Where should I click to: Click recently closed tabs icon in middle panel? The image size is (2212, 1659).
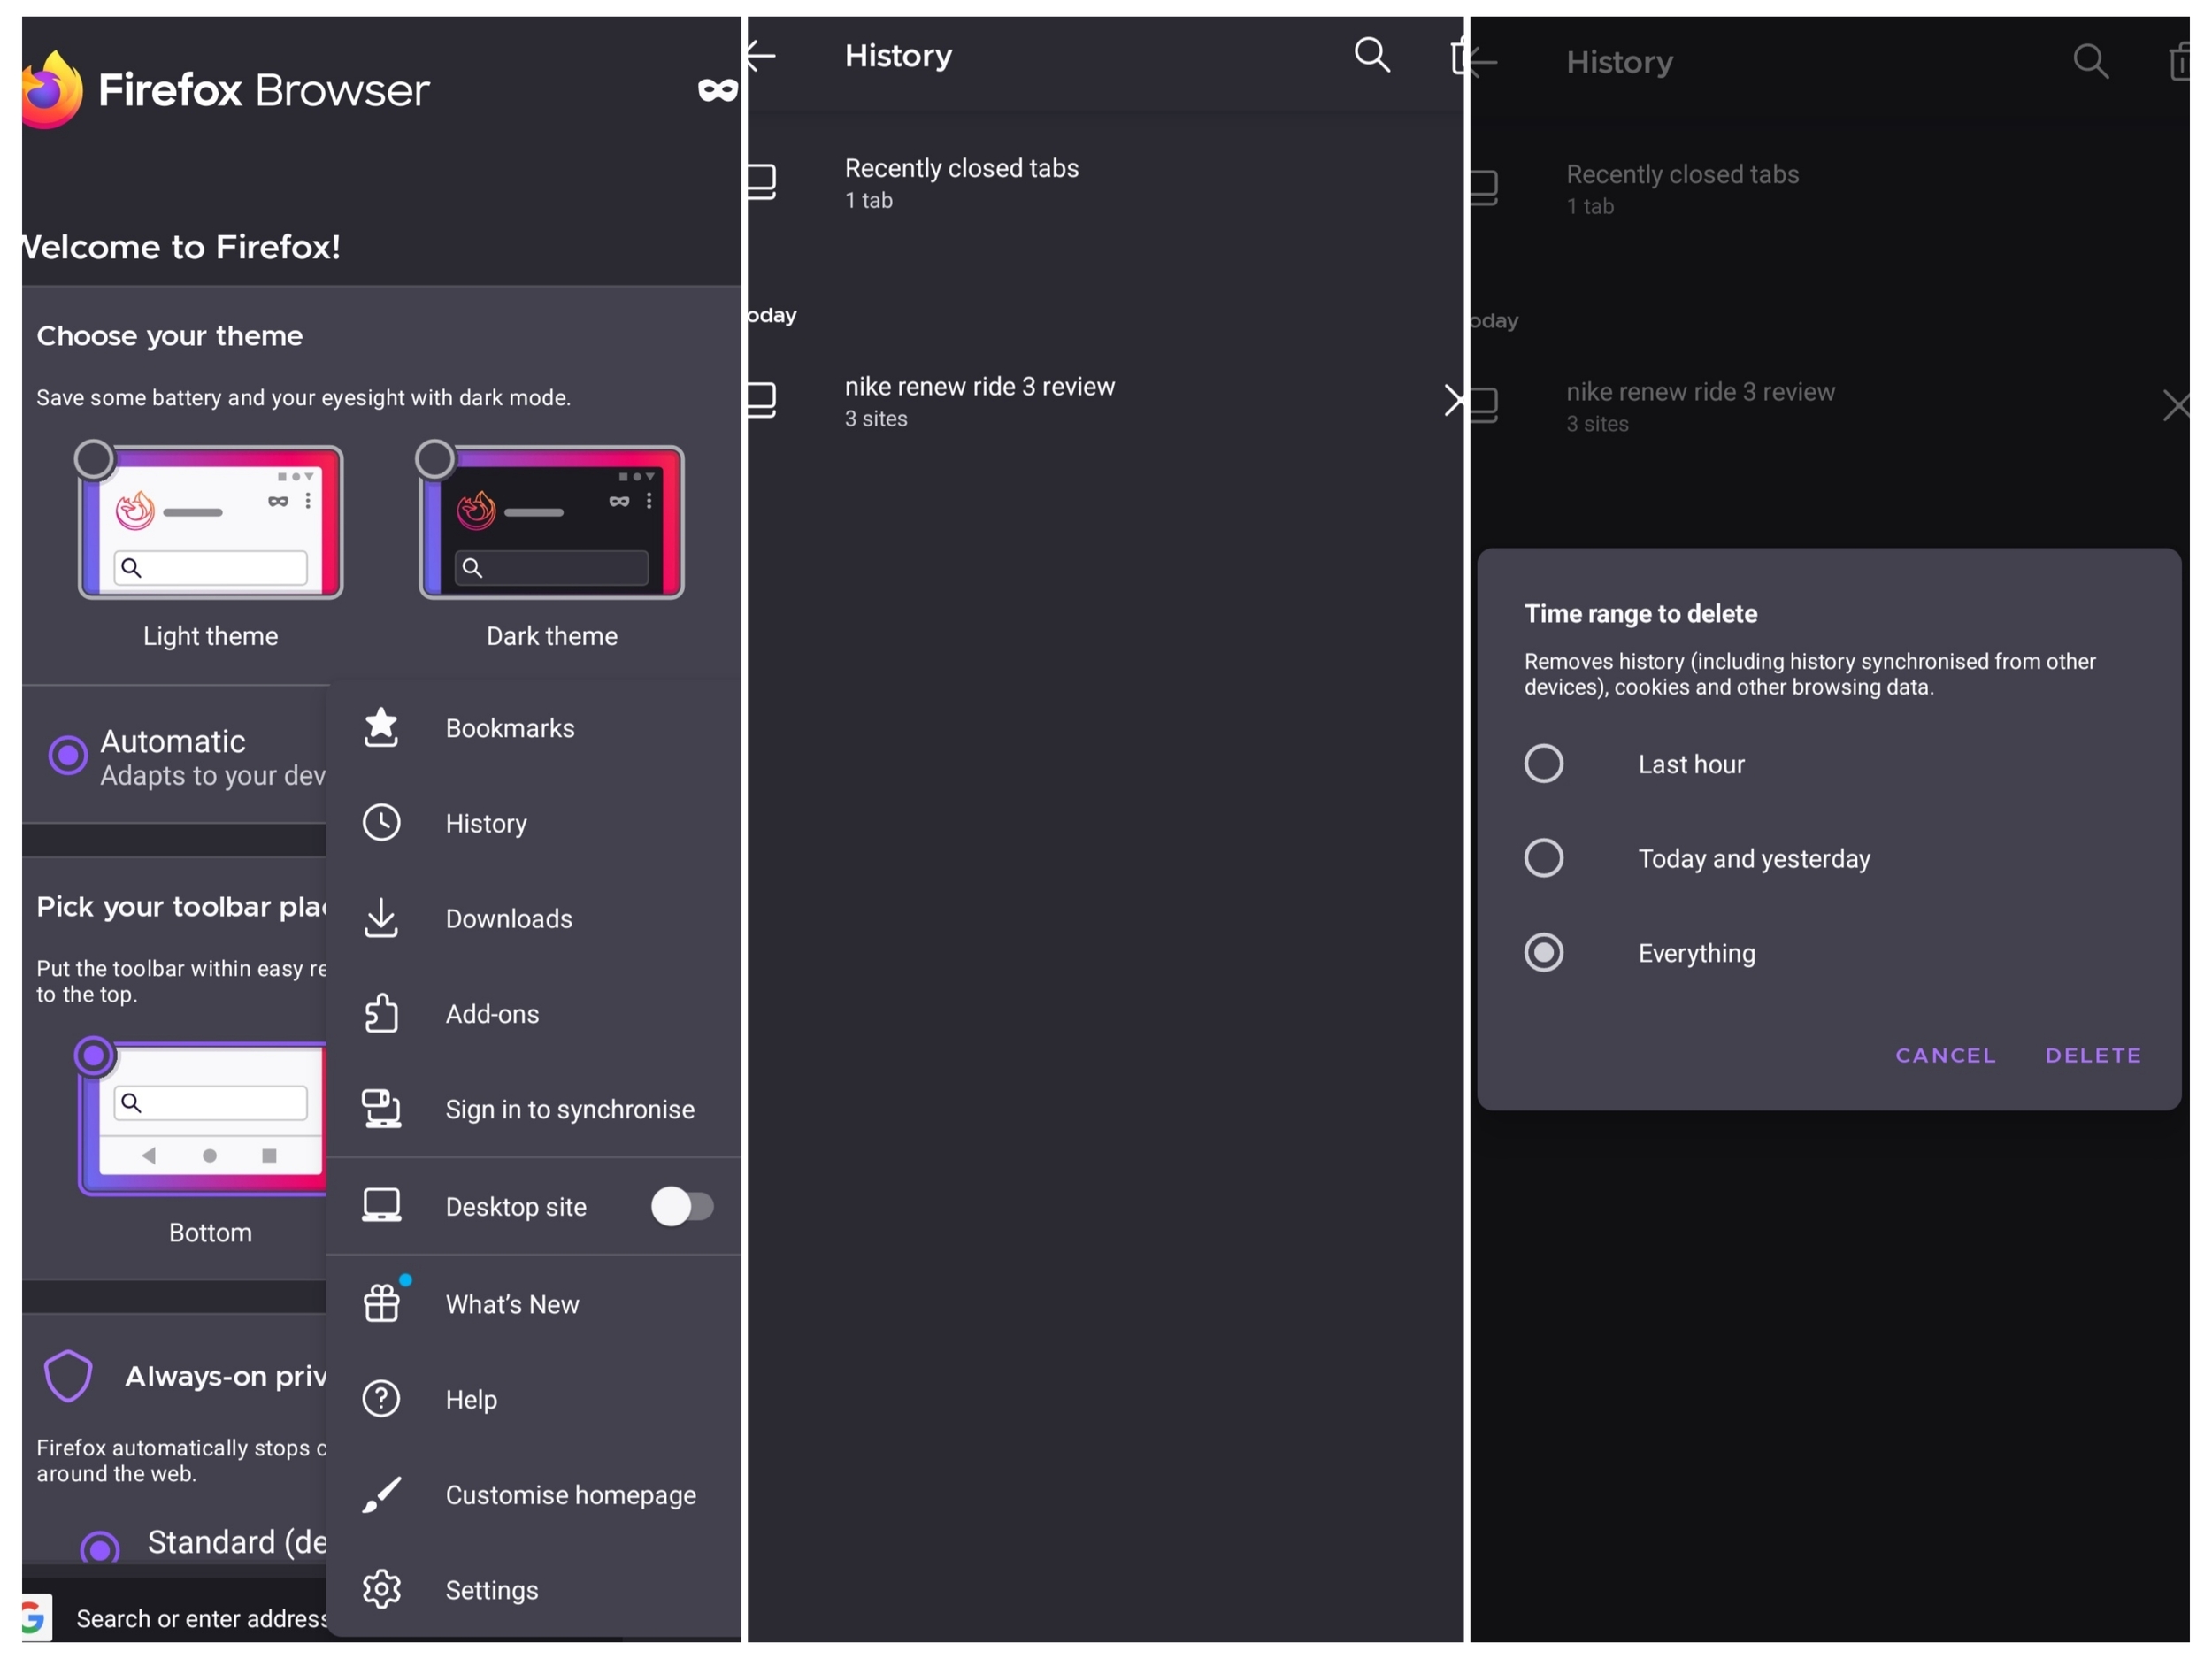click(762, 182)
